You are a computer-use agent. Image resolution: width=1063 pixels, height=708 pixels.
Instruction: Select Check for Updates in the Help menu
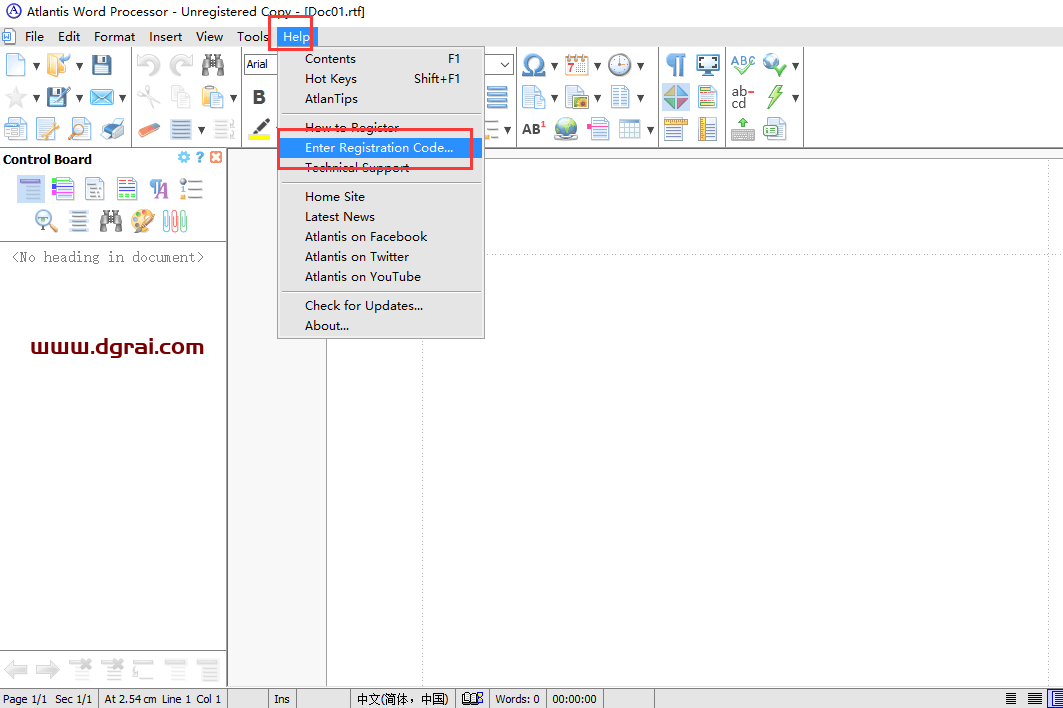pos(366,305)
